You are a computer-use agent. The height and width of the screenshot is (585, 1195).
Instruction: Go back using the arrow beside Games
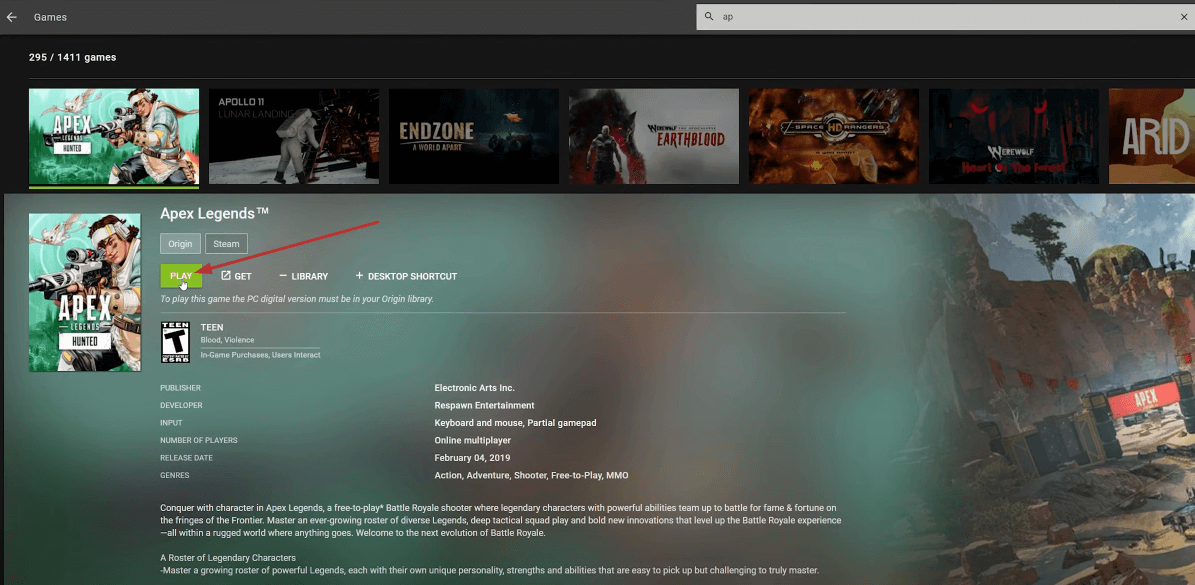point(11,17)
